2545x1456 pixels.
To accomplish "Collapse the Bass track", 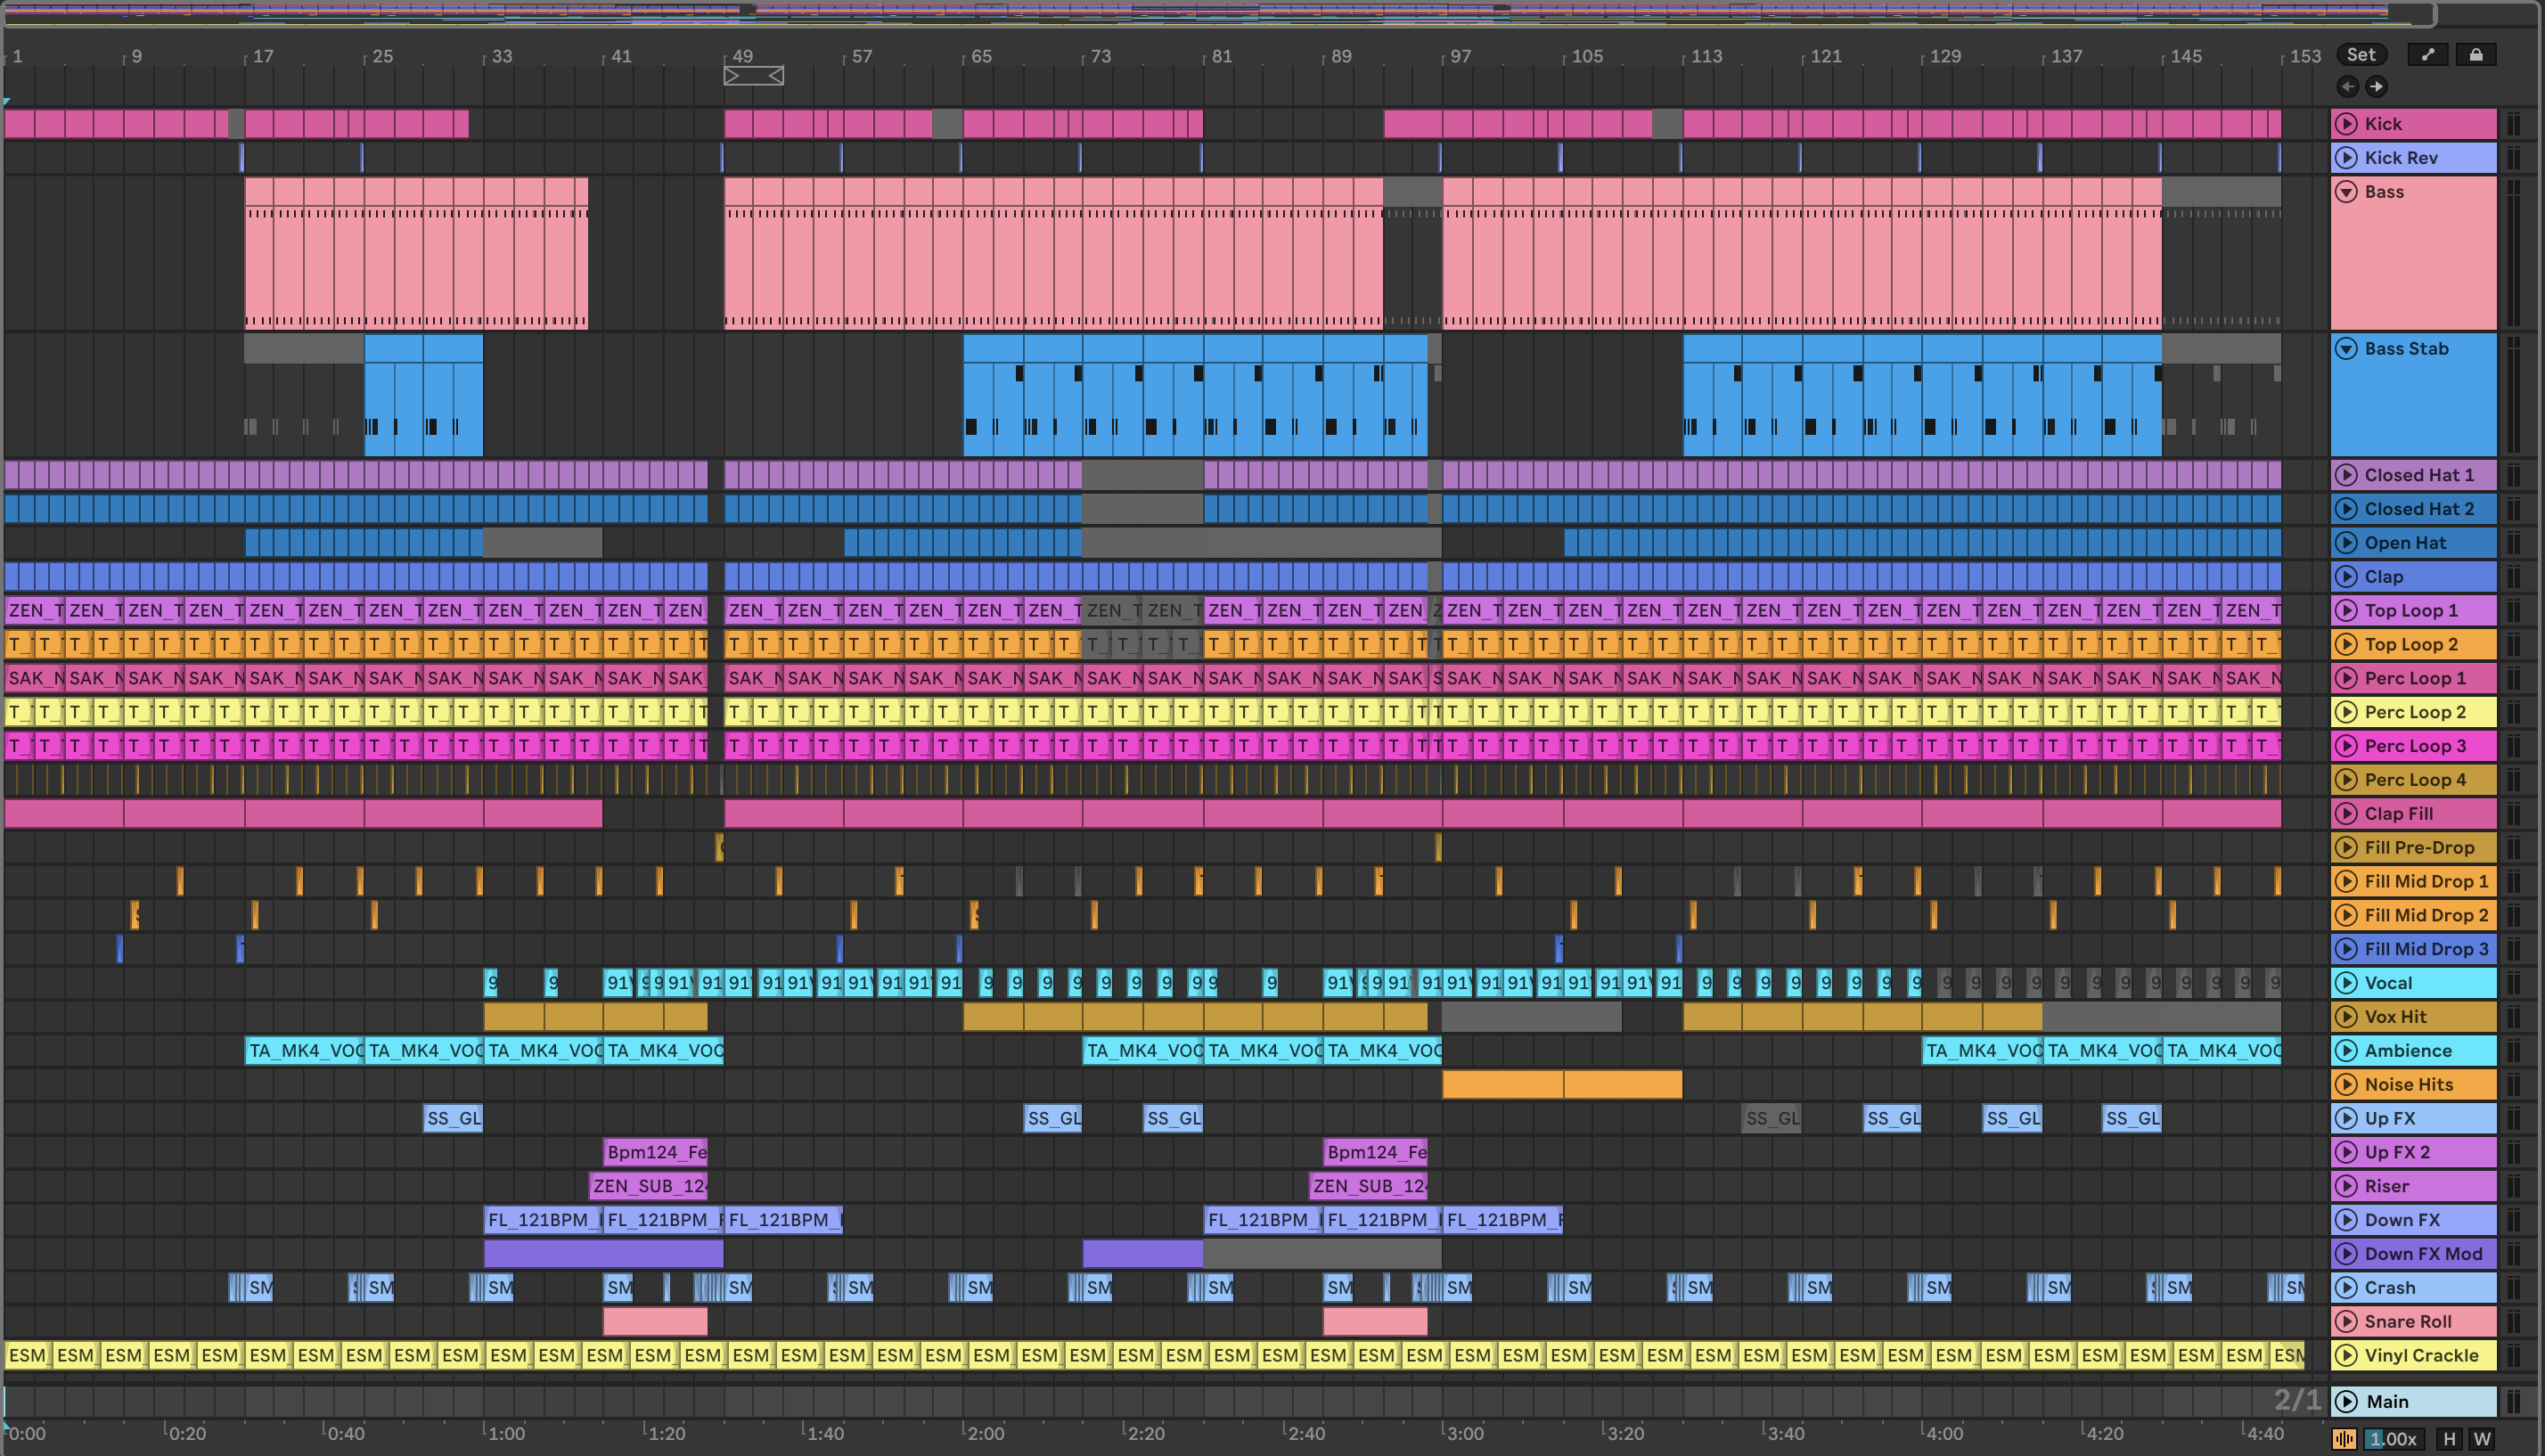I will pyautogui.click(x=2346, y=192).
